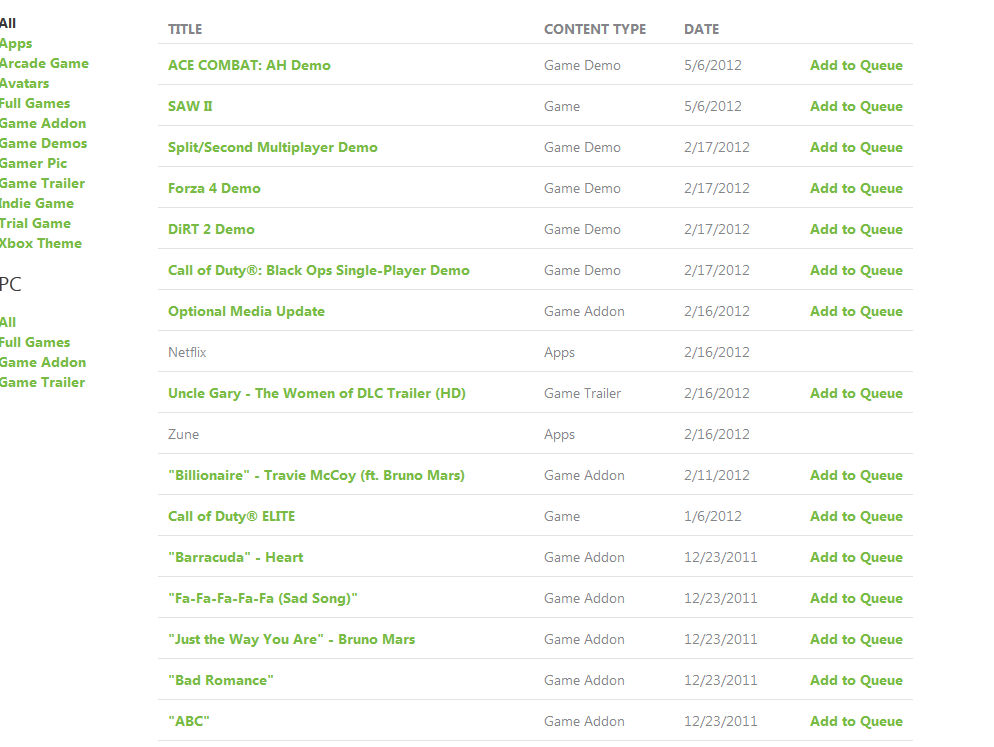Add "ABC" to queue
Image resolution: width=994 pixels, height=747 pixels.
point(856,722)
